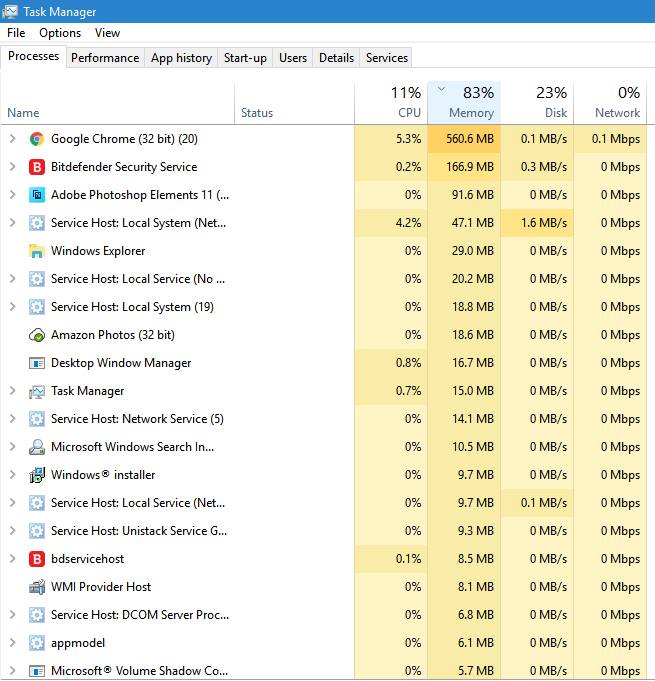The height and width of the screenshot is (681, 655).
Task: Expand the Google Chrome process group
Action: click(x=13, y=139)
